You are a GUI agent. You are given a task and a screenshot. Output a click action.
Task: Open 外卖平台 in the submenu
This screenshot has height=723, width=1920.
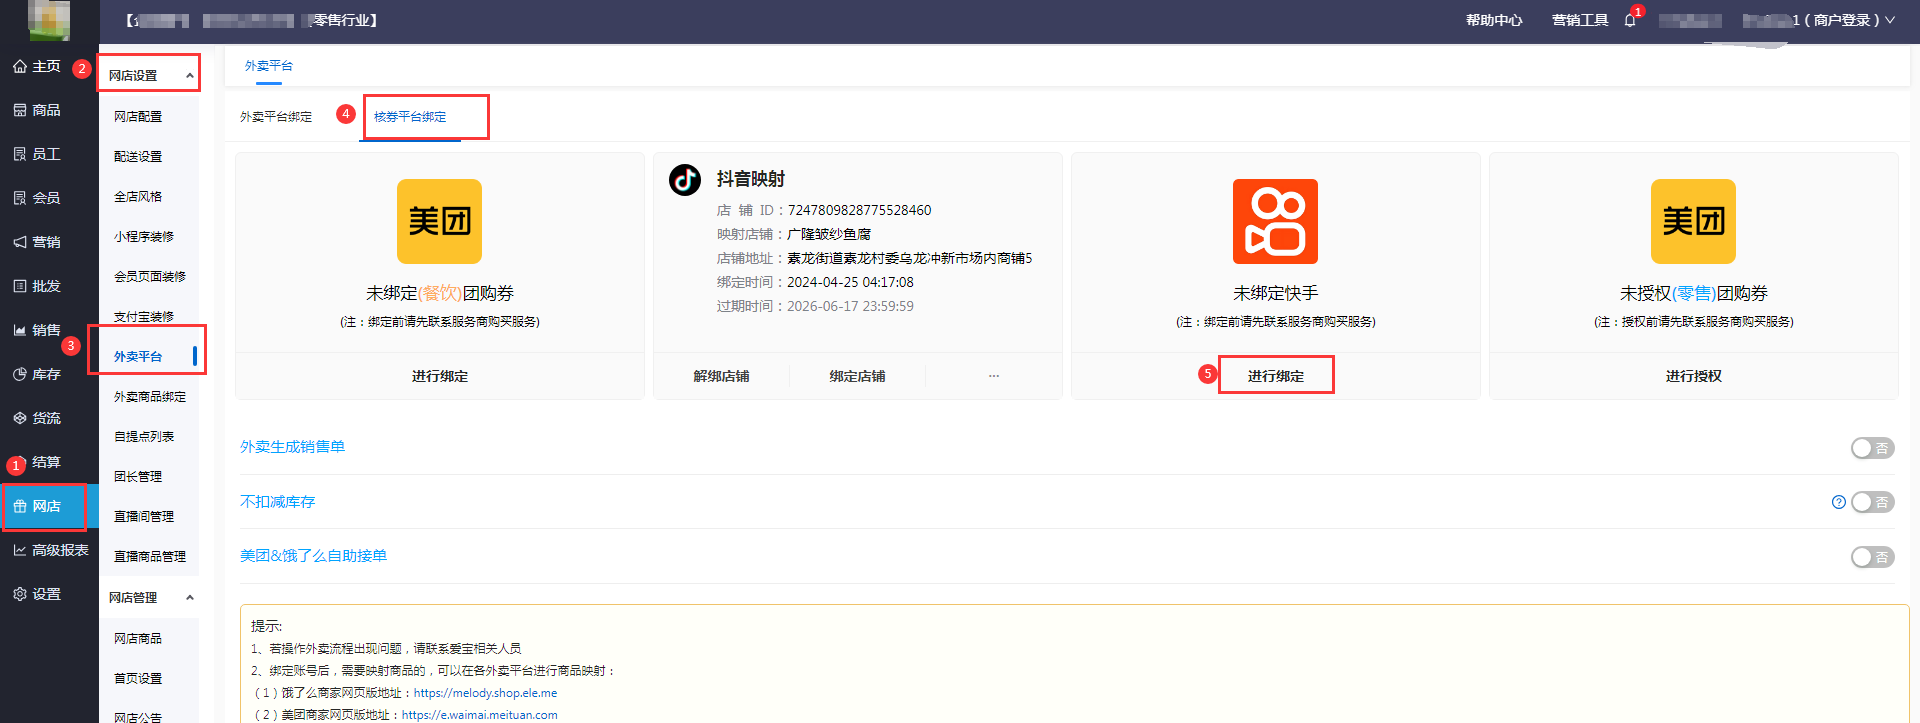[138, 357]
